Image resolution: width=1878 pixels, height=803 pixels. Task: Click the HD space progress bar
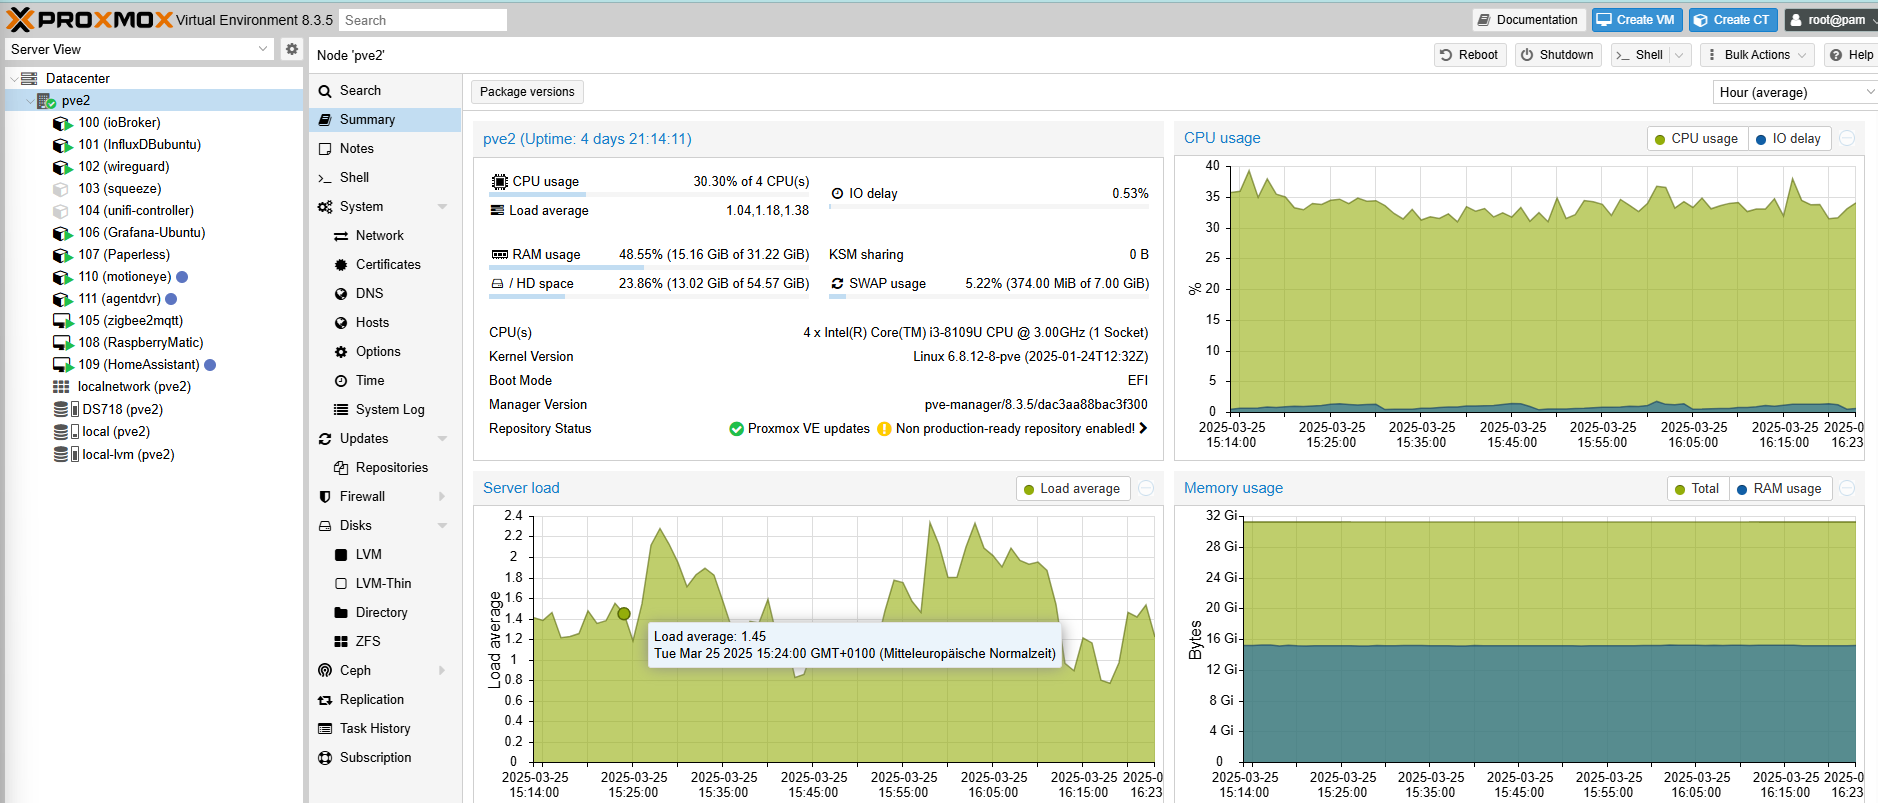(649, 296)
